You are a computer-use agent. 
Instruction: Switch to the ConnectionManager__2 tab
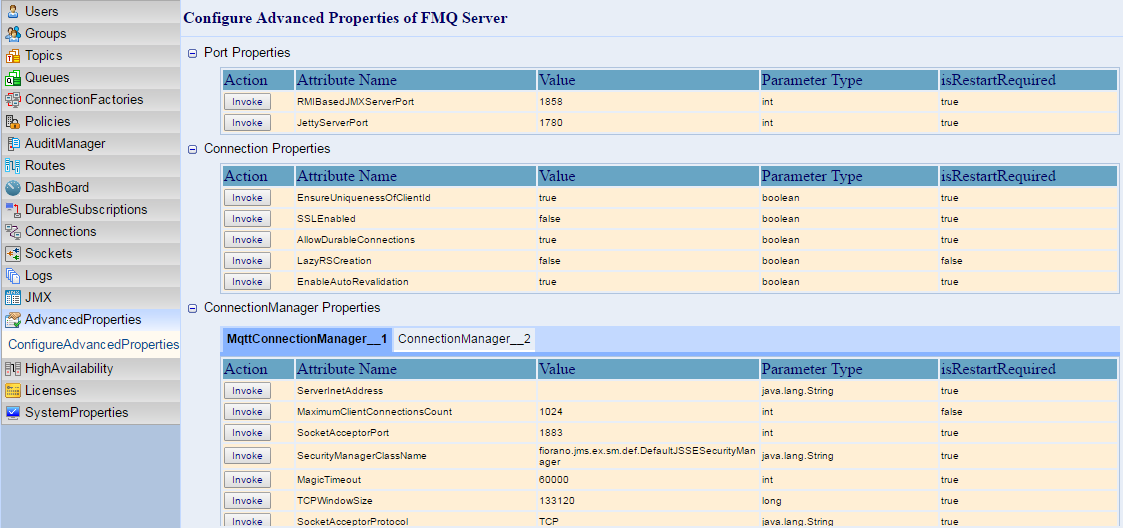click(464, 340)
